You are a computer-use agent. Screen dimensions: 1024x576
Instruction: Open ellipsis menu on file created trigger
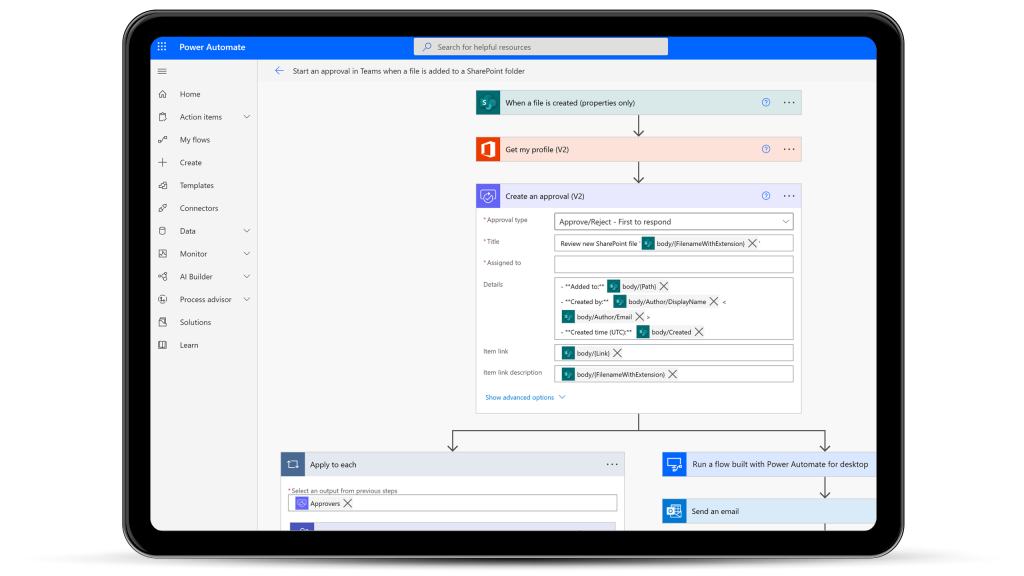click(789, 103)
